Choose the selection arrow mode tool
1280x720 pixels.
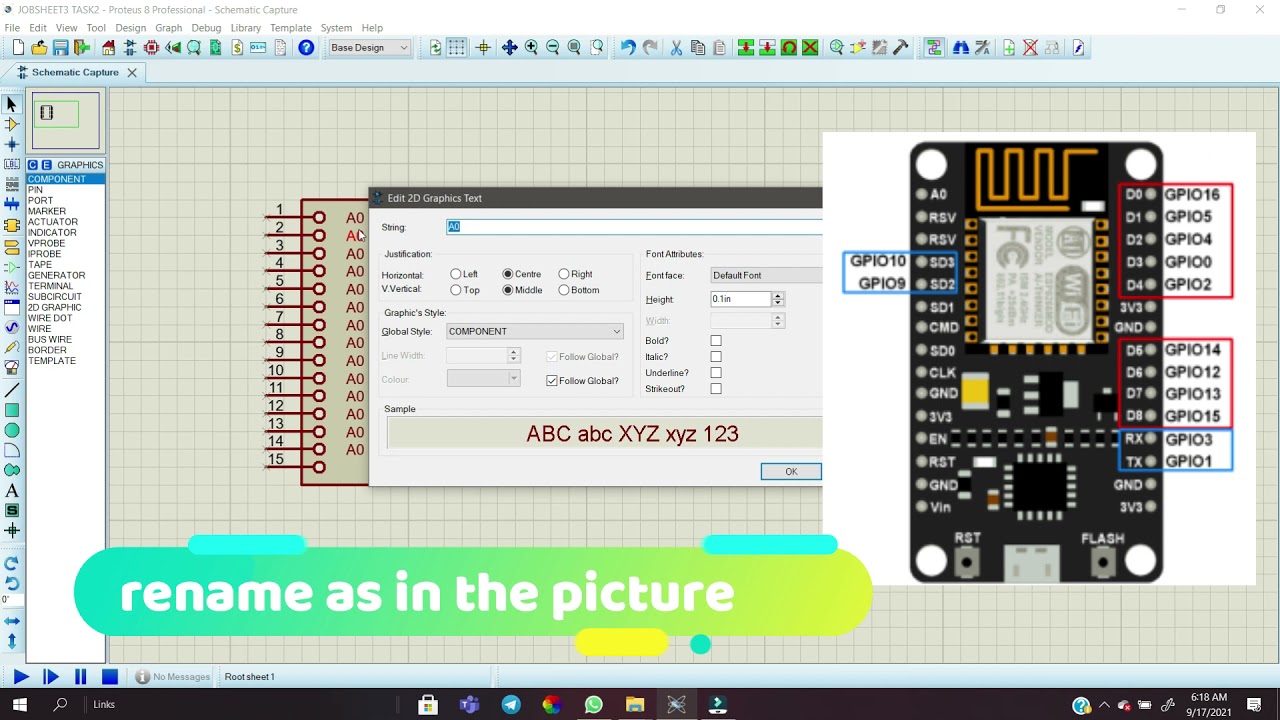point(12,104)
